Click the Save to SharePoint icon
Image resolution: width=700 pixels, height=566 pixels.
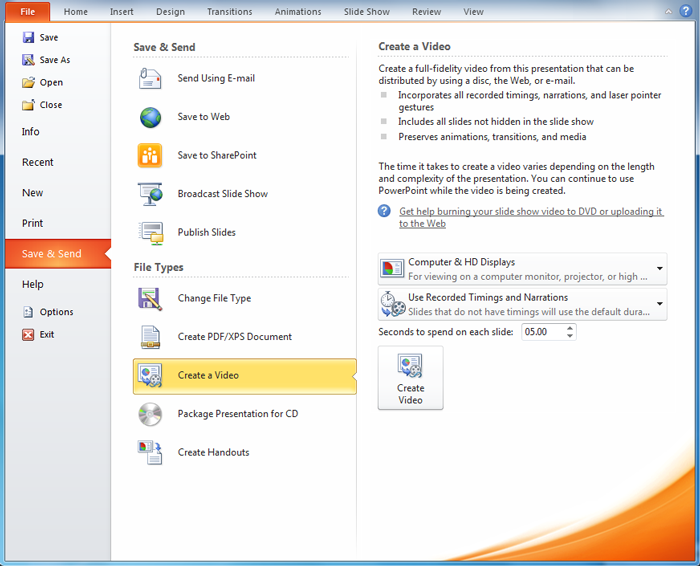150,156
